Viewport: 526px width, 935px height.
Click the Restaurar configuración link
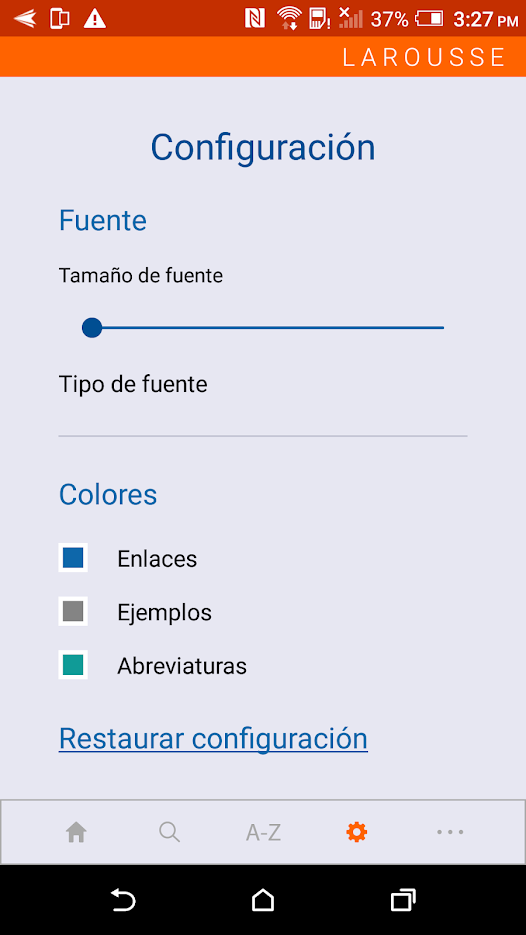point(213,739)
